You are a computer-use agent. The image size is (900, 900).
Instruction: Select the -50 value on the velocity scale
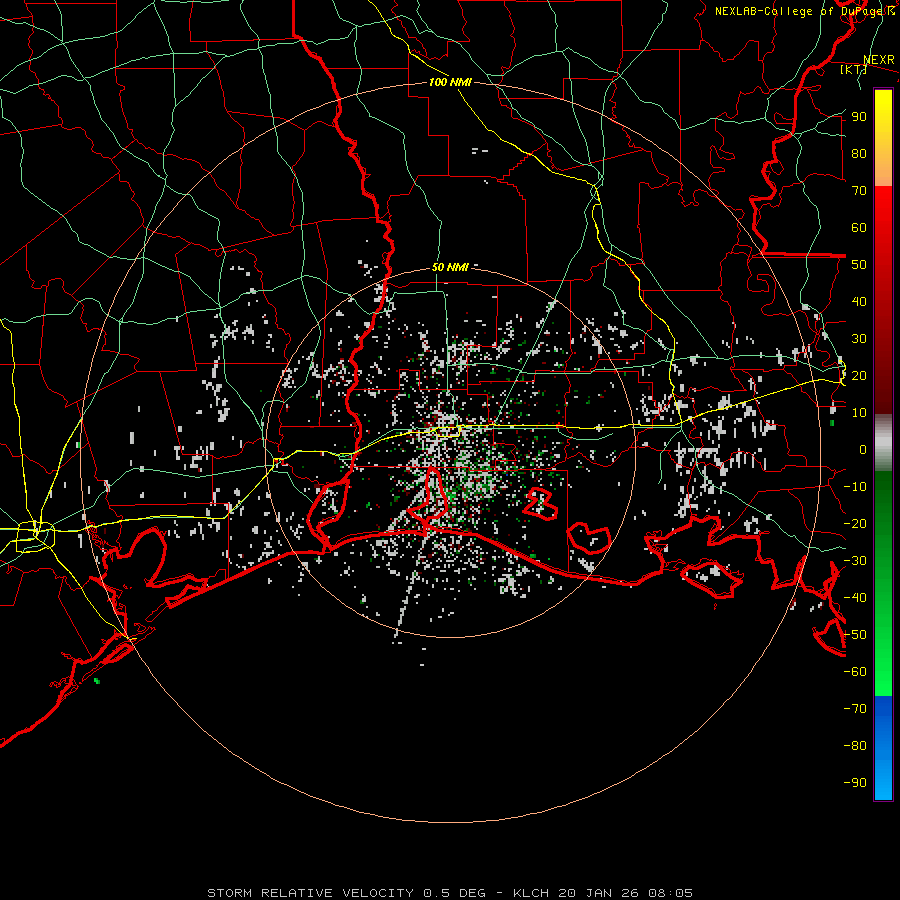pos(855,635)
